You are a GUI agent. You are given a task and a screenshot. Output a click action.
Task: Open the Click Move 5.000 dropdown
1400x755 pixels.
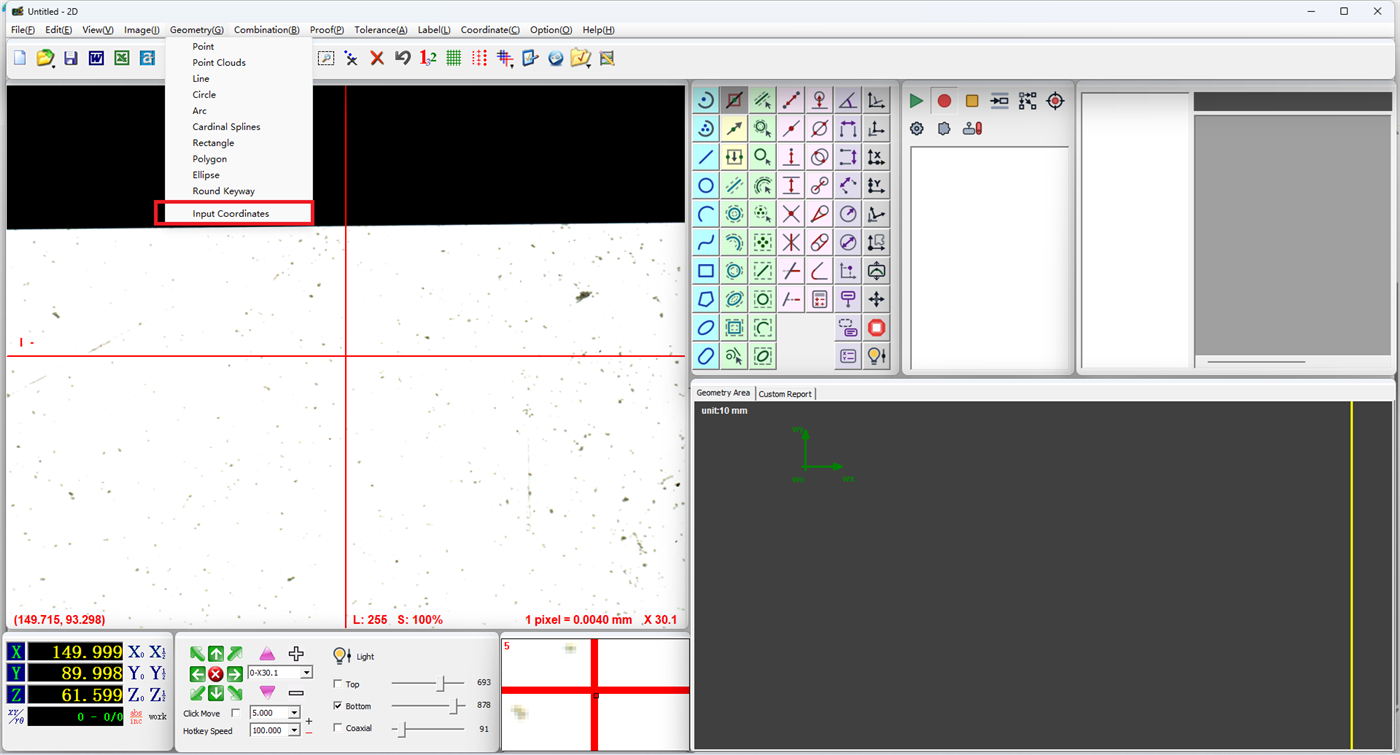[x=294, y=713]
